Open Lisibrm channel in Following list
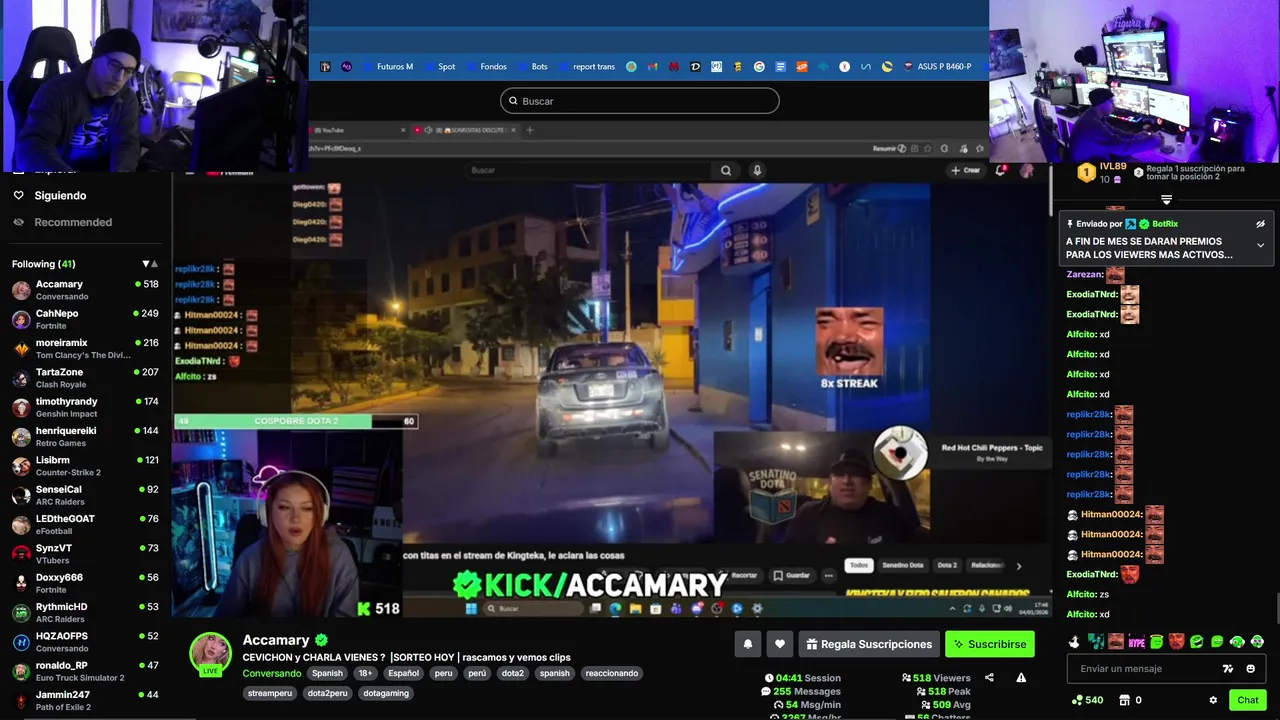The width and height of the screenshot is (1280, 720). (85, 466)
